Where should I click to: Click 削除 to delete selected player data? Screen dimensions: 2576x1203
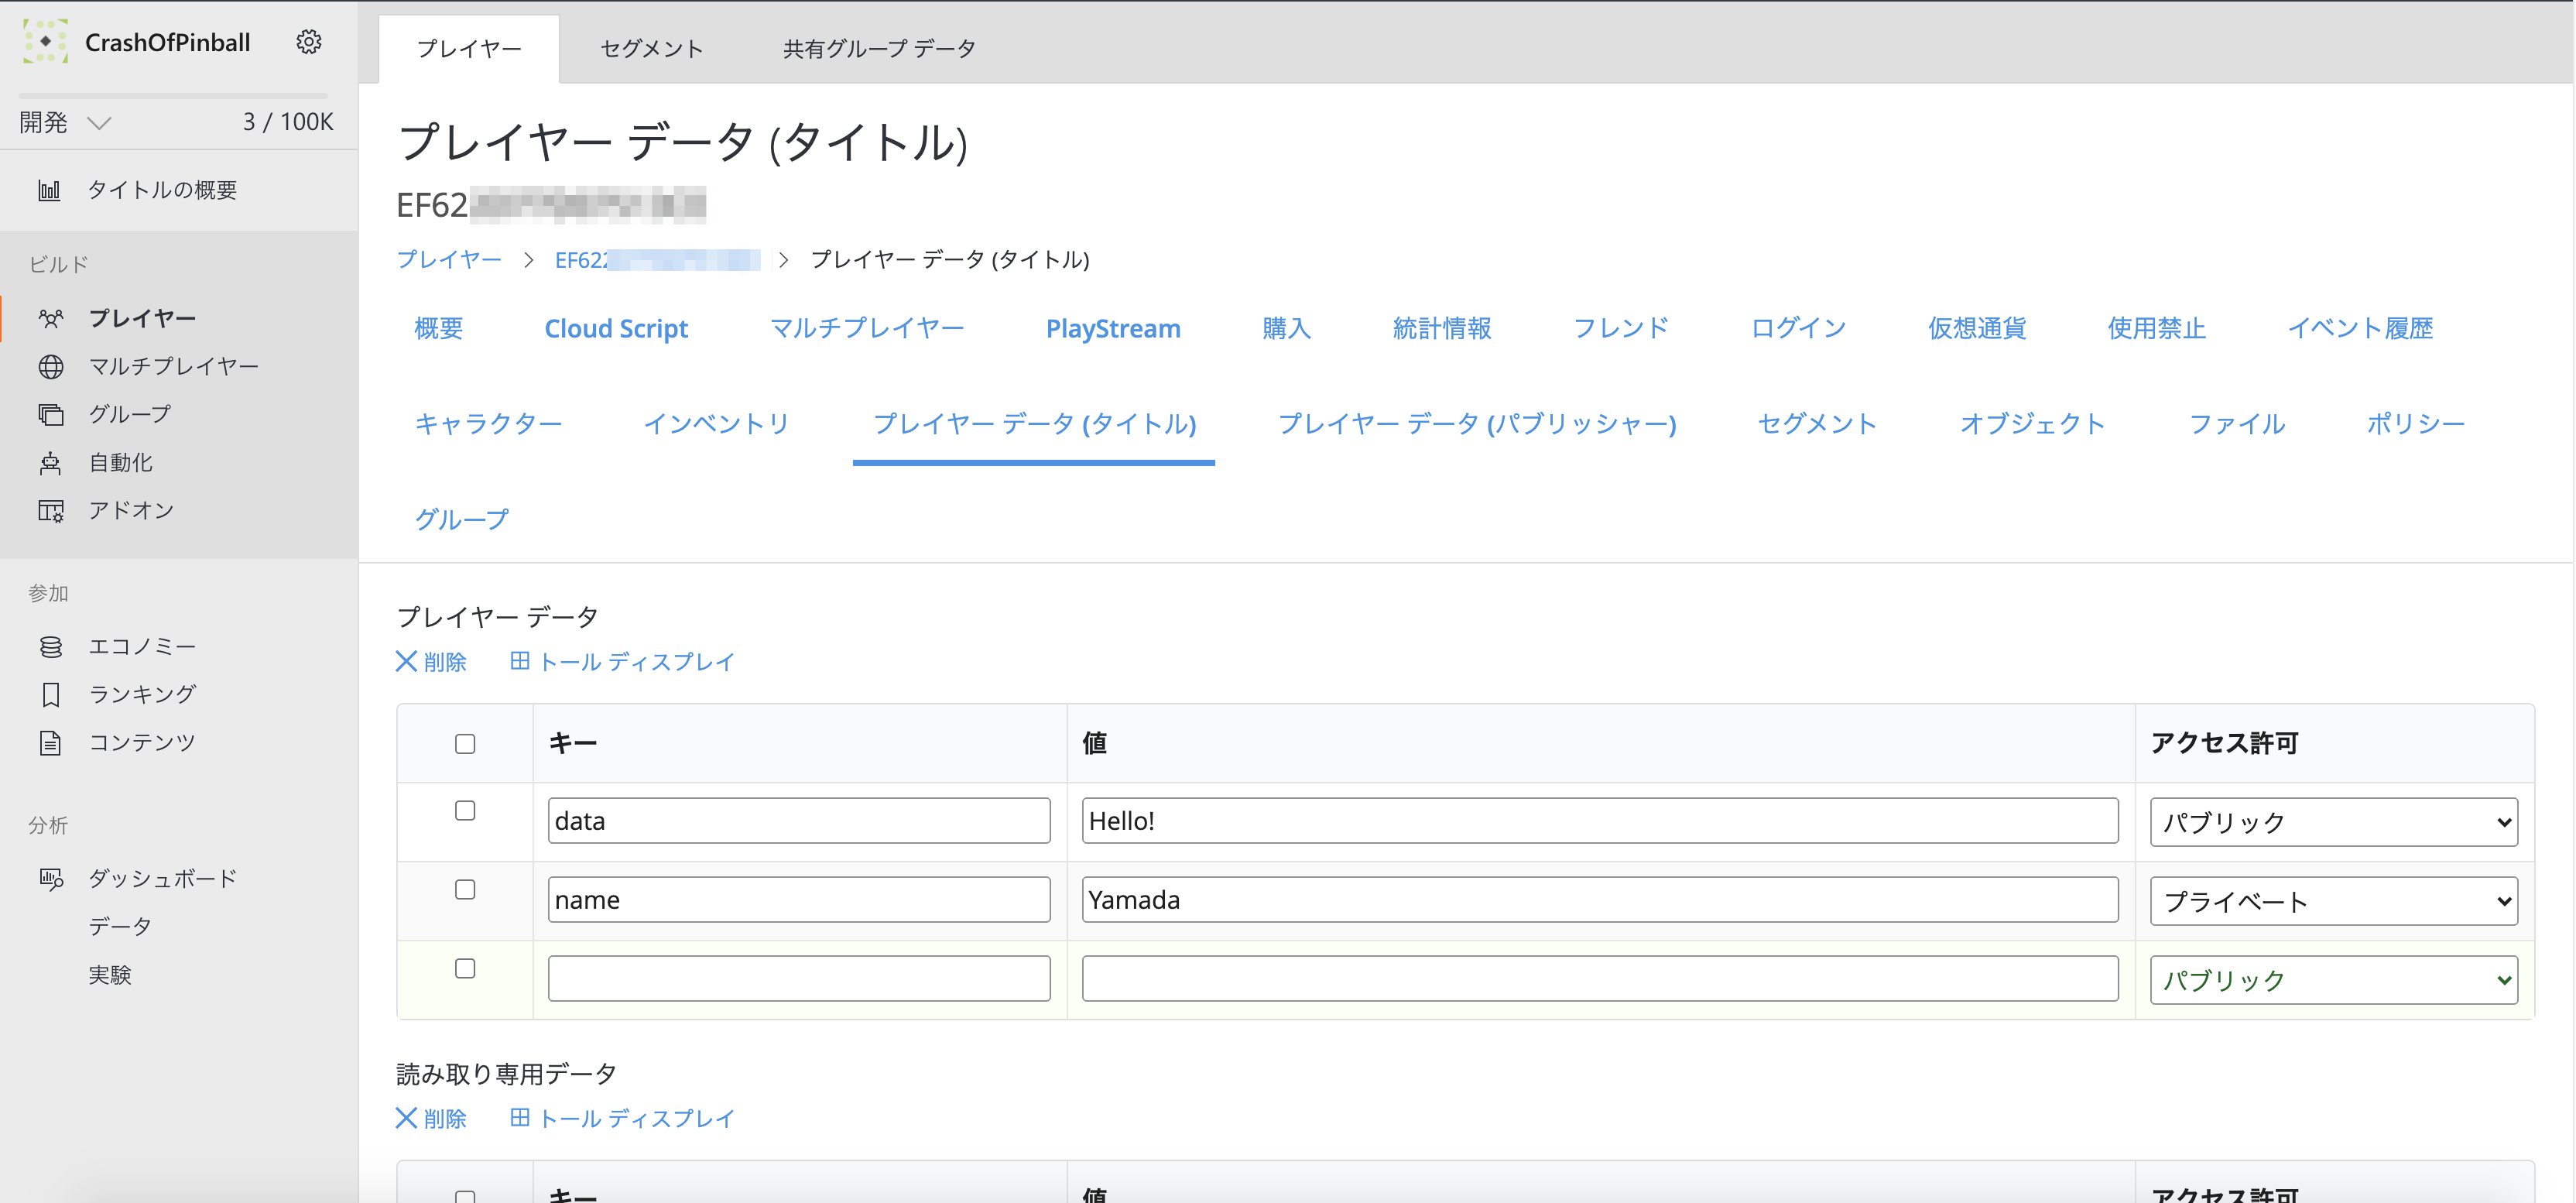[432, 661]
